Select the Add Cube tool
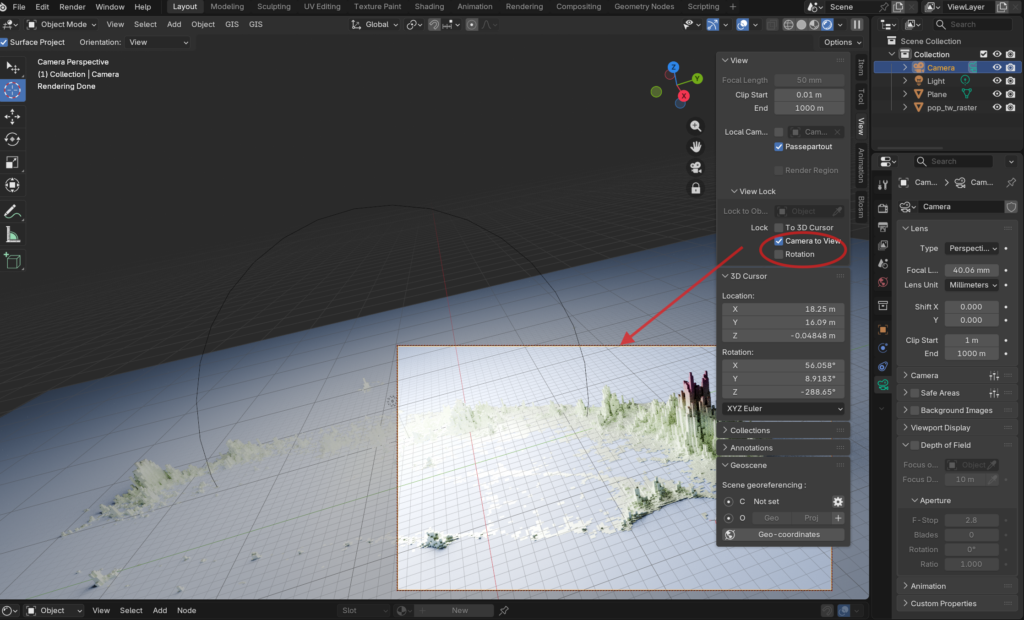The image size is (1024, 620). [x=12, y=261]
